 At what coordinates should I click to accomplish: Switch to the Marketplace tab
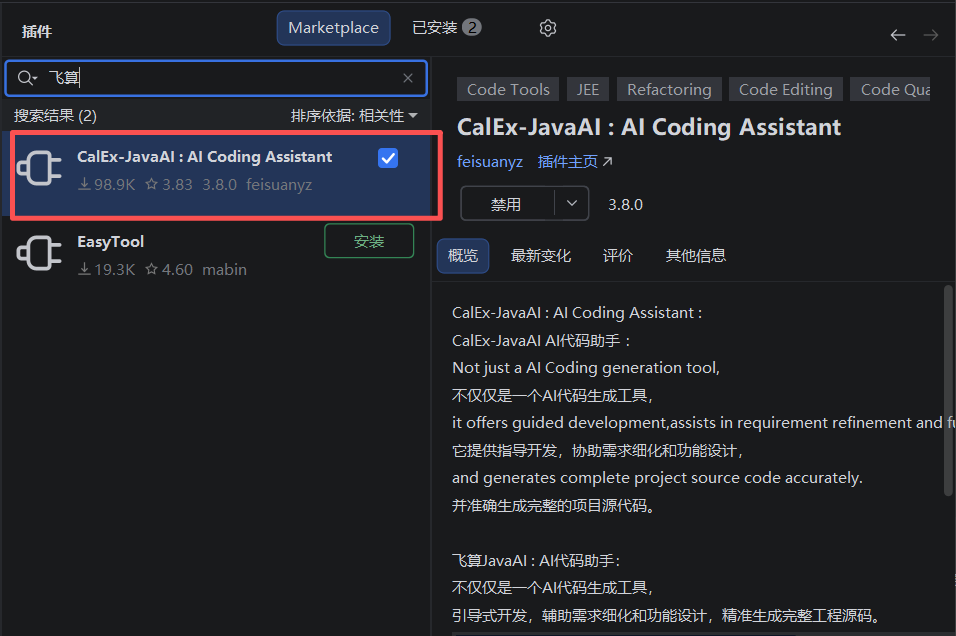click(334, 28)
